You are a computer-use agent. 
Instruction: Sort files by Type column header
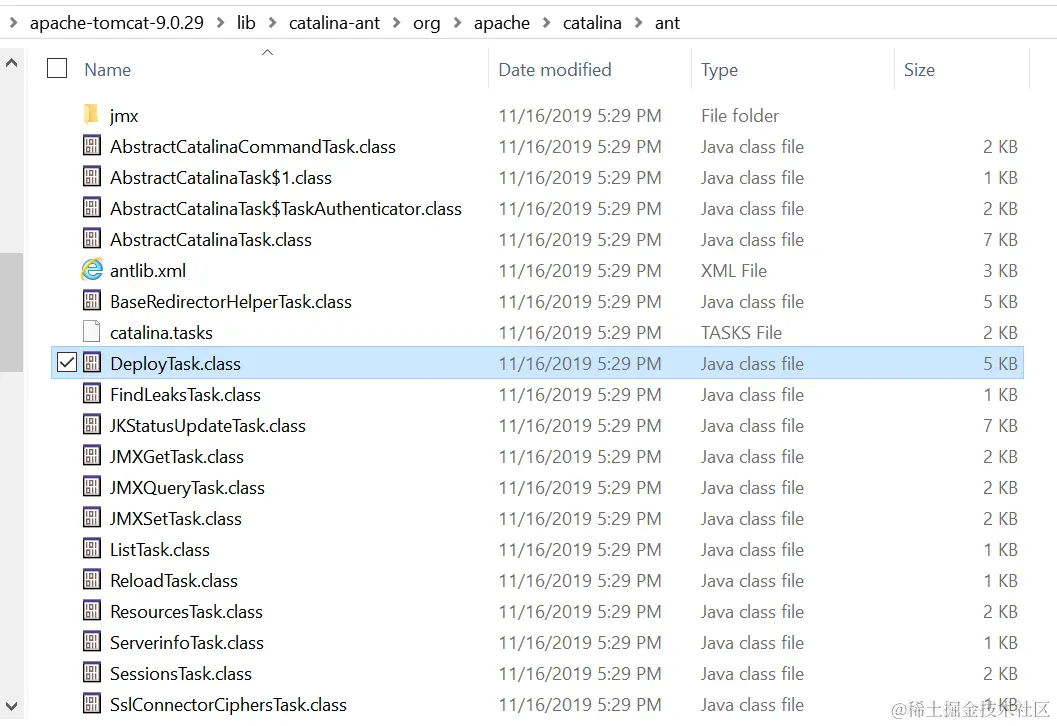pos(719,69)
